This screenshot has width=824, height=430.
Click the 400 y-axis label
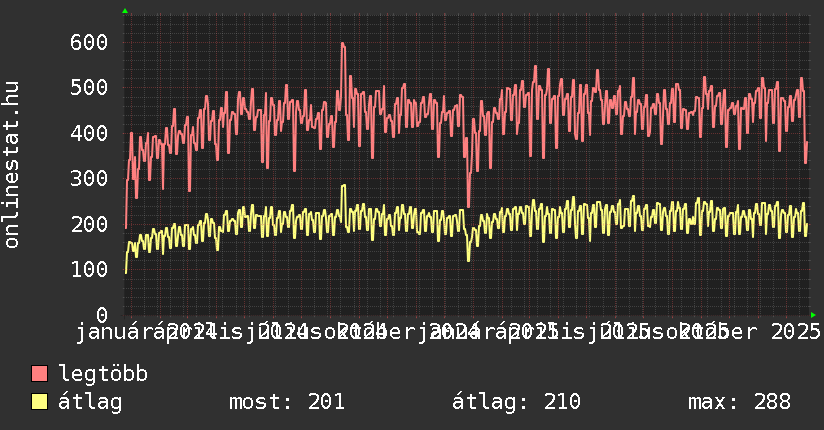(89, 133)
